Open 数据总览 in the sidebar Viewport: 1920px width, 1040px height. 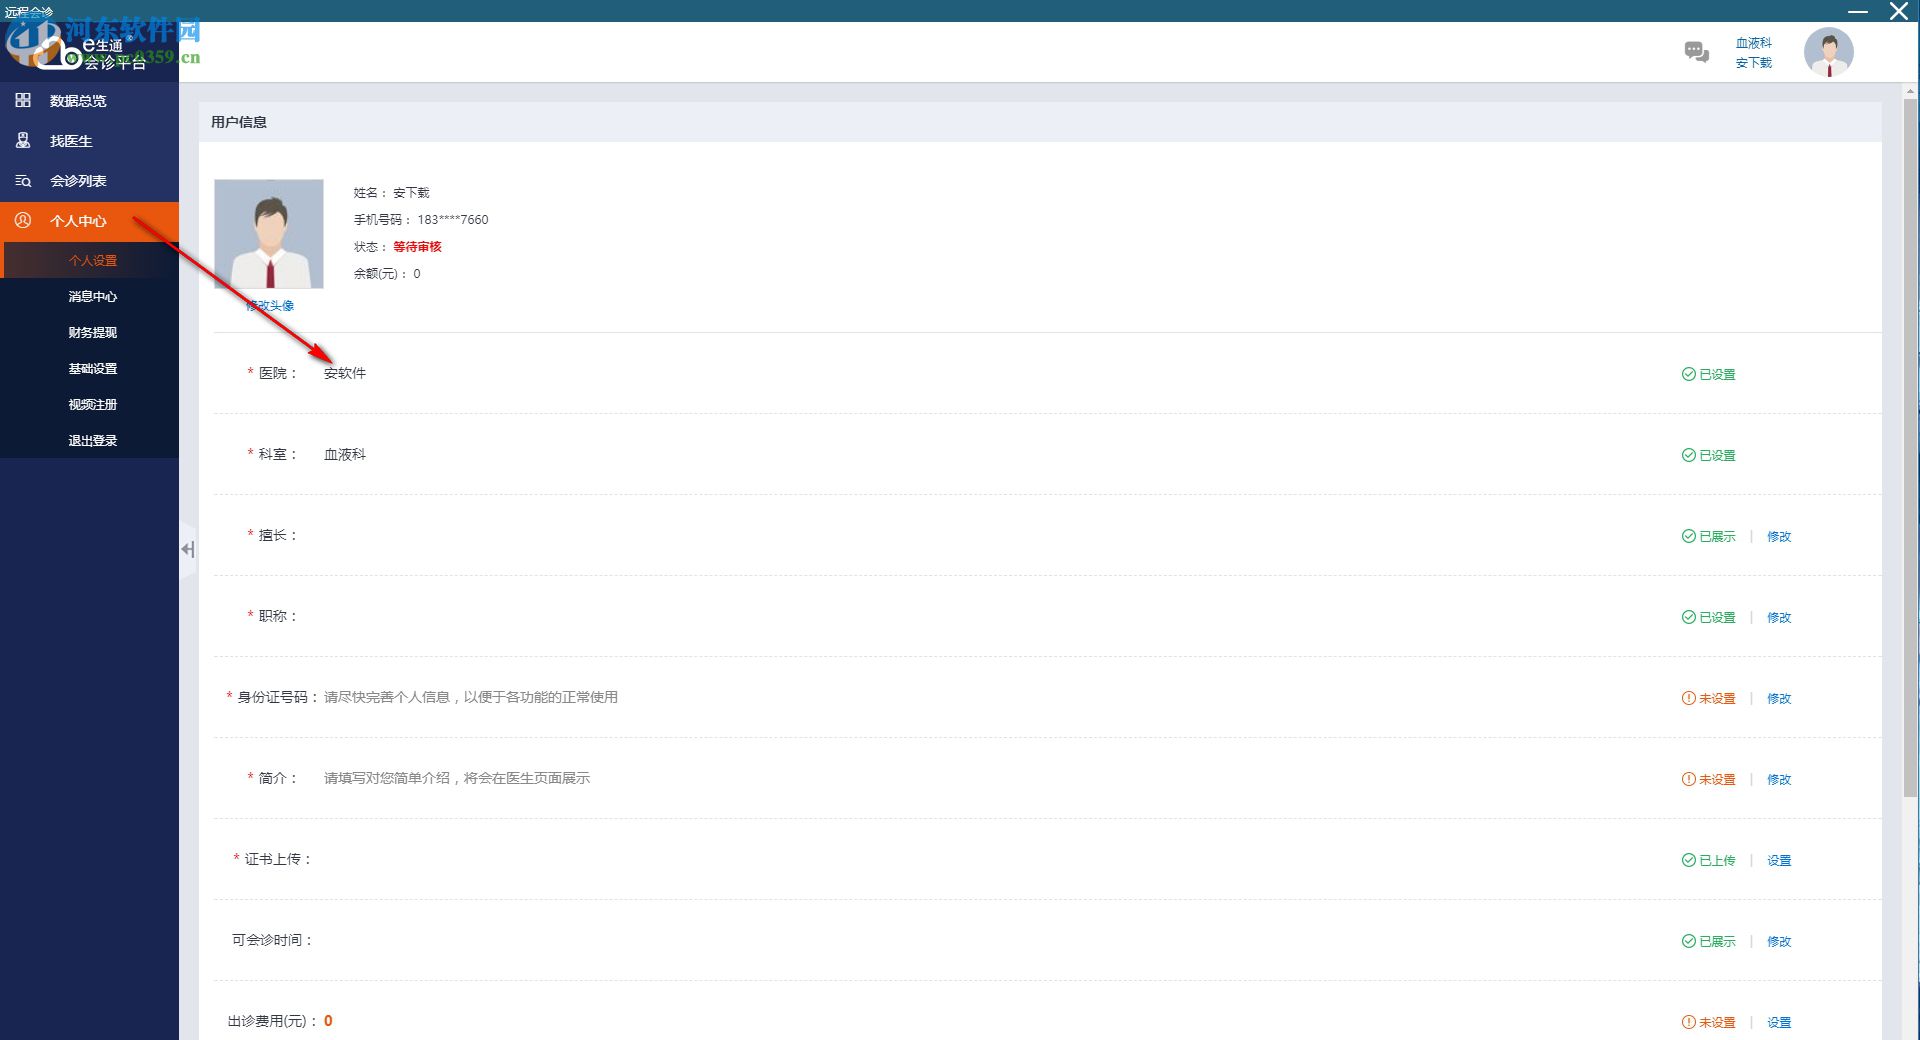pyautogui.click(x=89, y=101)
